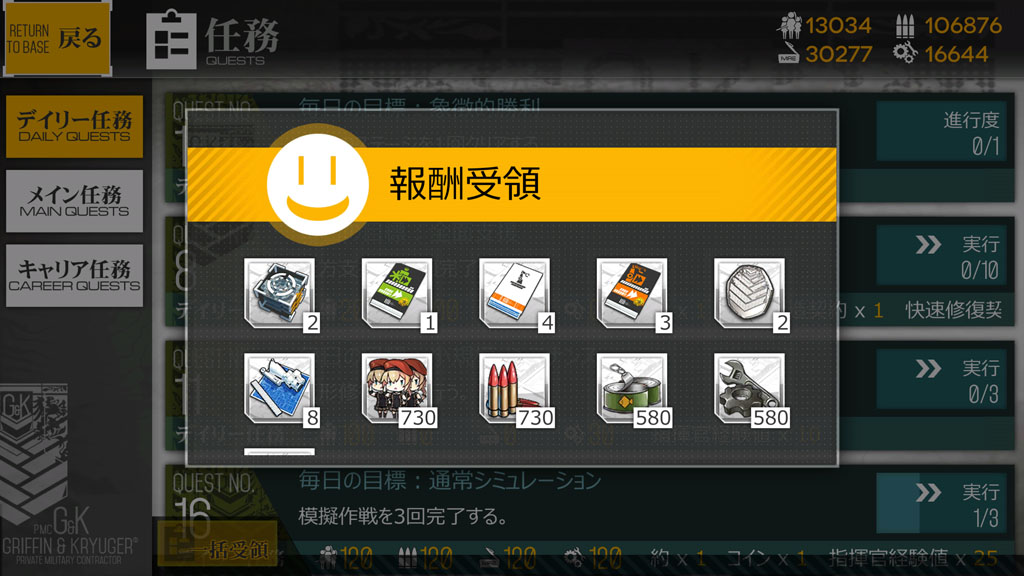Click the core box reward icon

(x=281, y=295)
